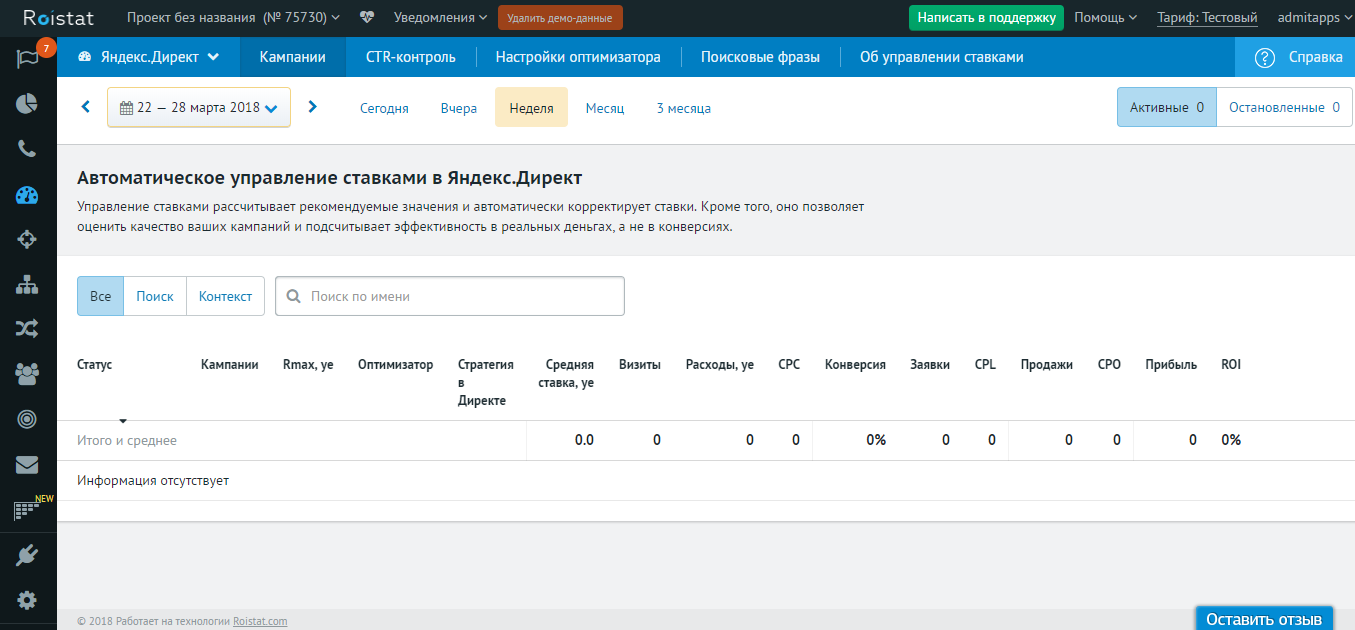Open the people group sidebar icon
1355x630 pixels.
(27, 374)
